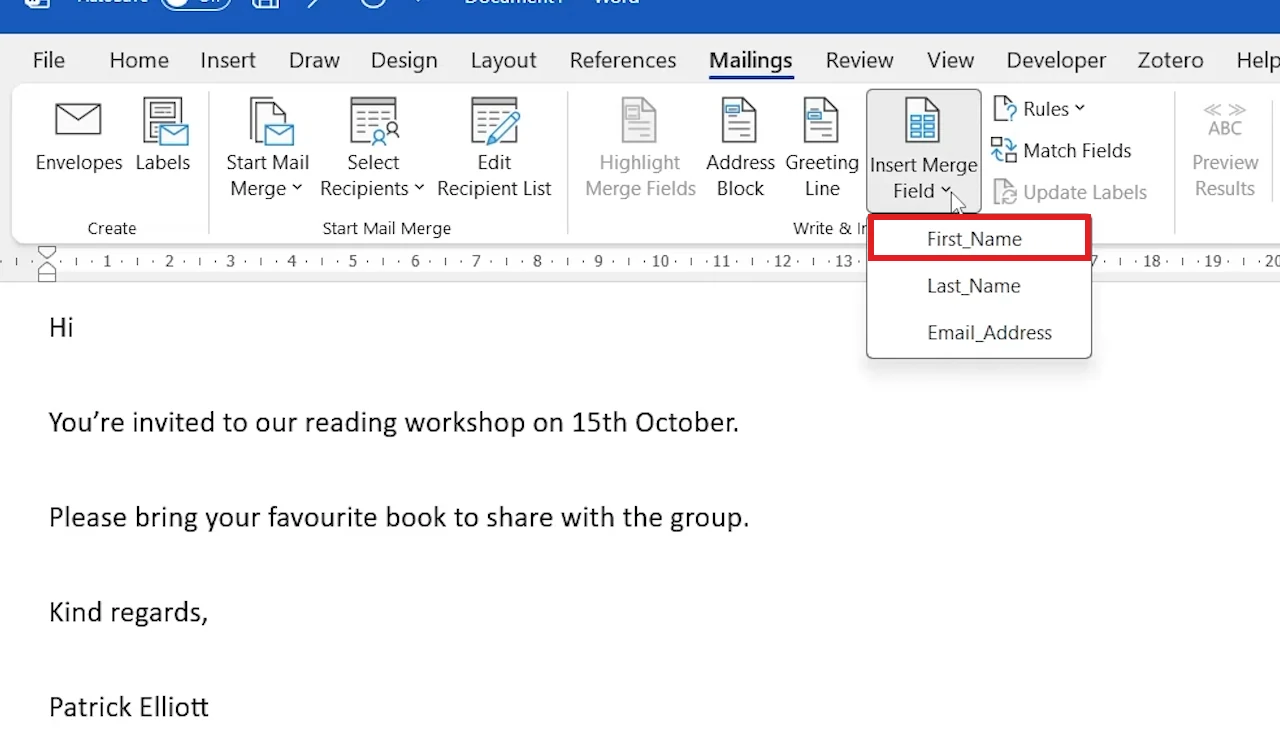Expand the Select Recipients menu
The width and height of the screenshot is (1280, 749).
(373, 148)
